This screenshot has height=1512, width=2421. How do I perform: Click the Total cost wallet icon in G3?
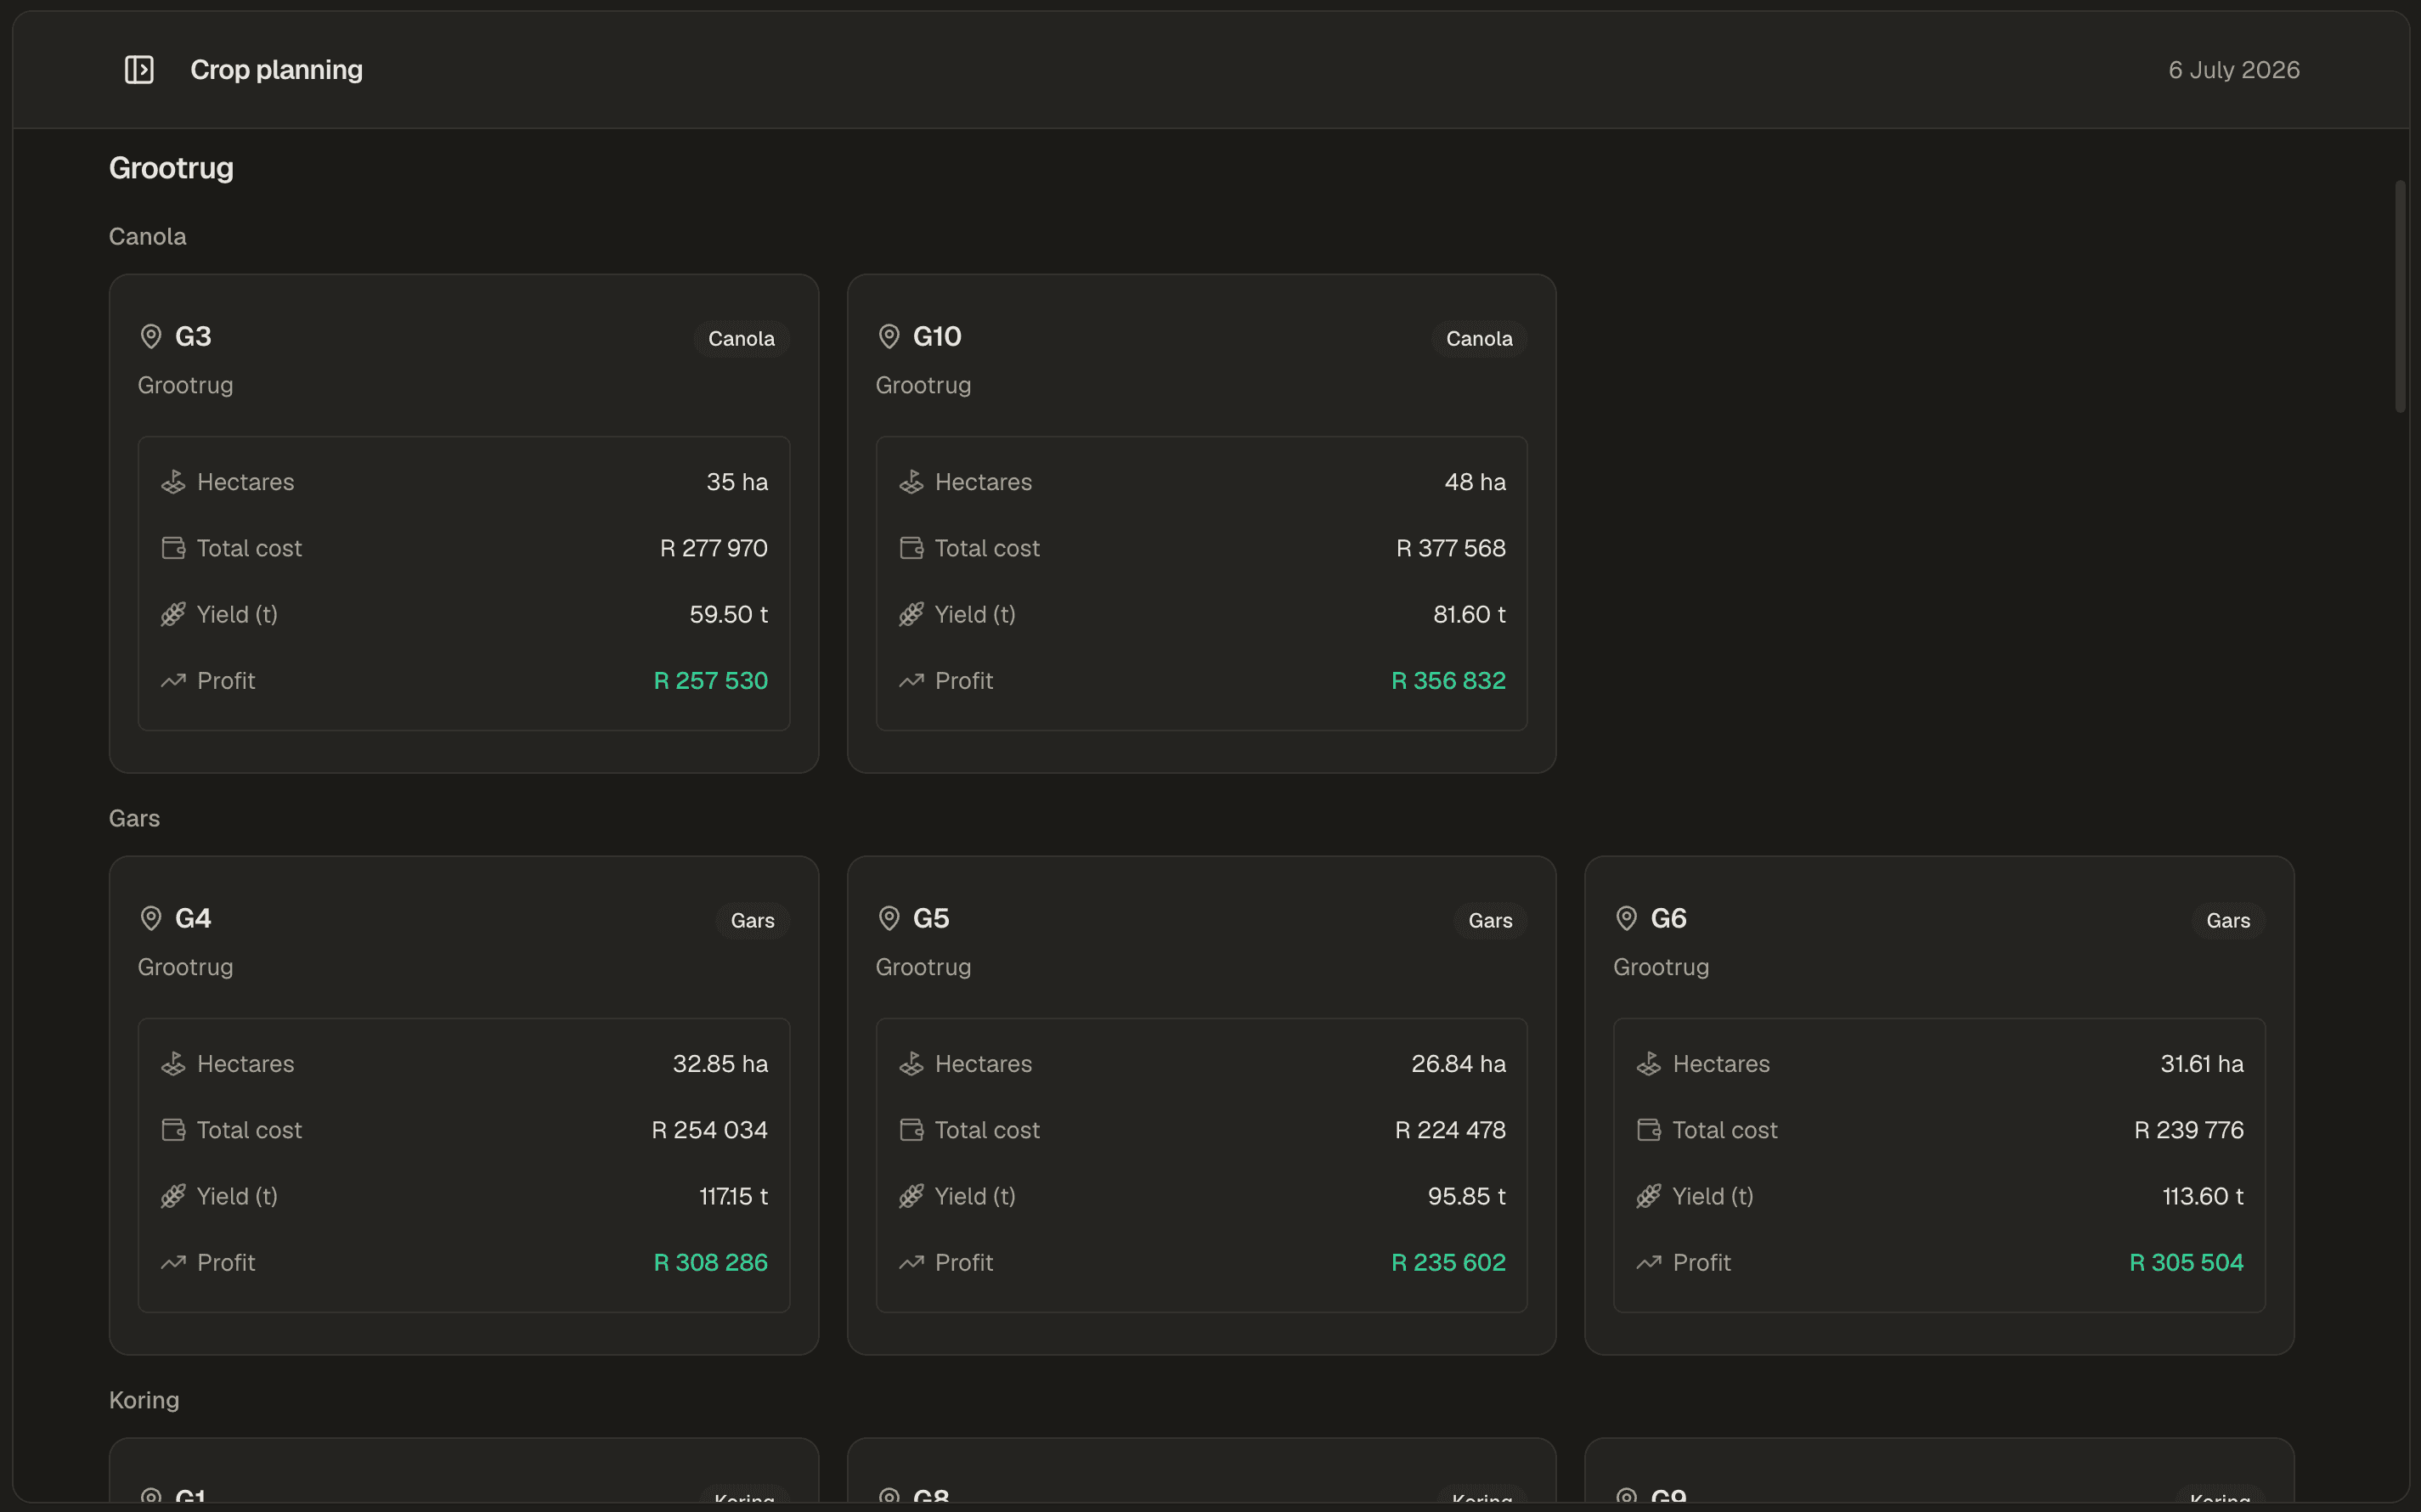pyautogui.click(x=173, y=548)
